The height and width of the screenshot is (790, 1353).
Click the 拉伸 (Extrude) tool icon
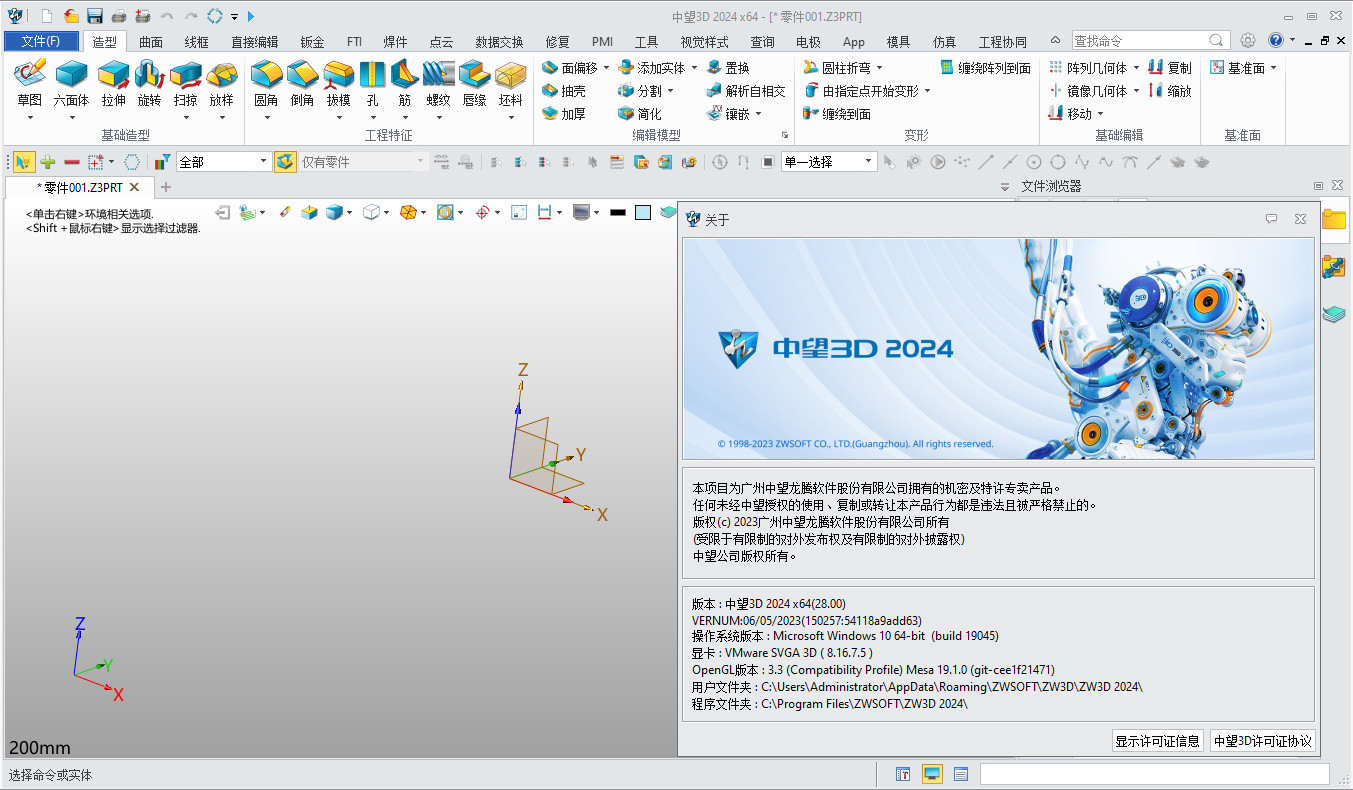113,76
